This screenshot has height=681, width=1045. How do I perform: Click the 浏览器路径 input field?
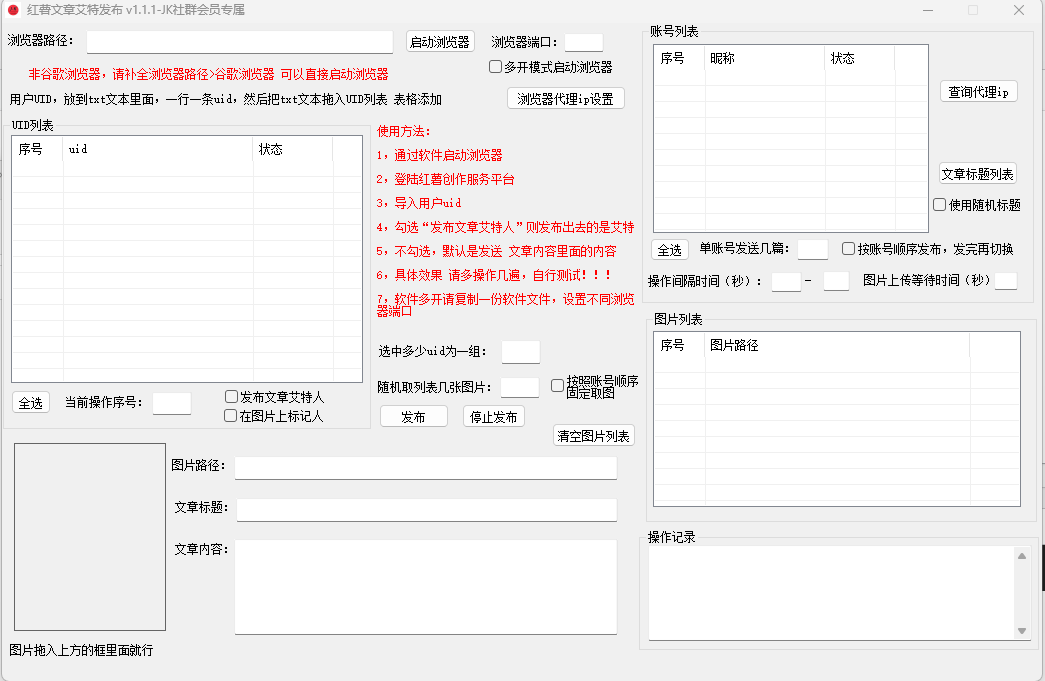[x=240, y=42]
